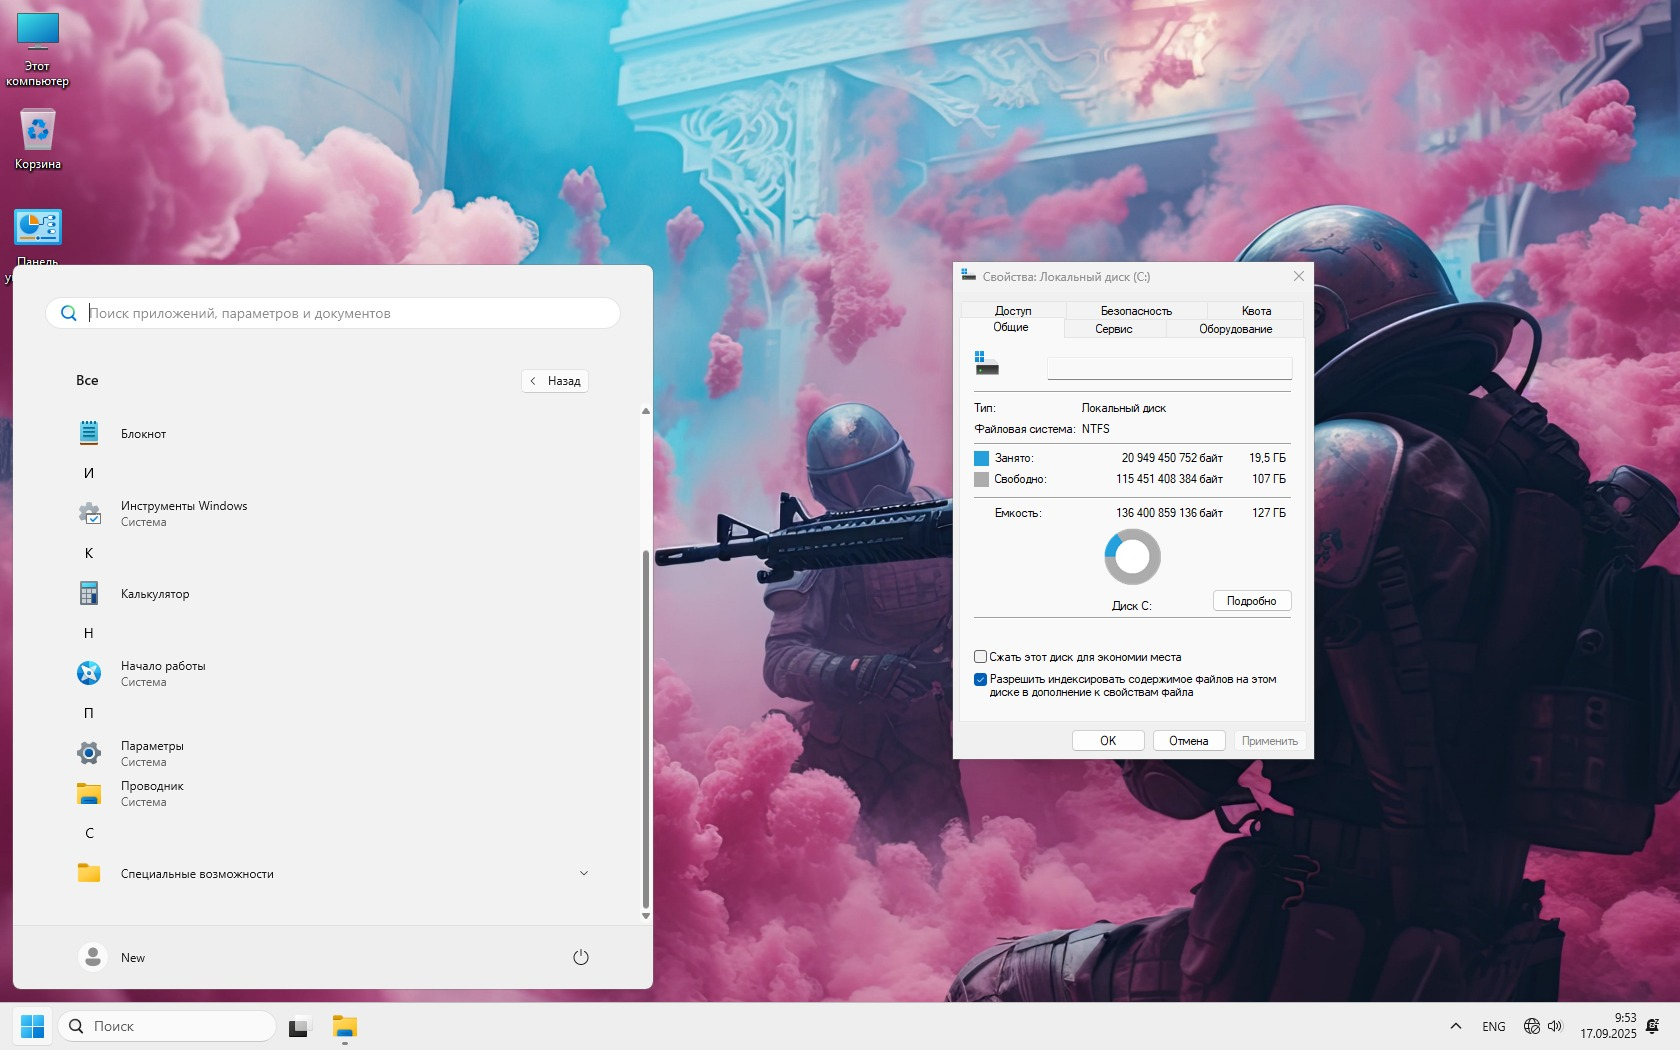Switch to the Безопасность tab
The image size is (1680, 1050).
click(x=1136, y=311)
